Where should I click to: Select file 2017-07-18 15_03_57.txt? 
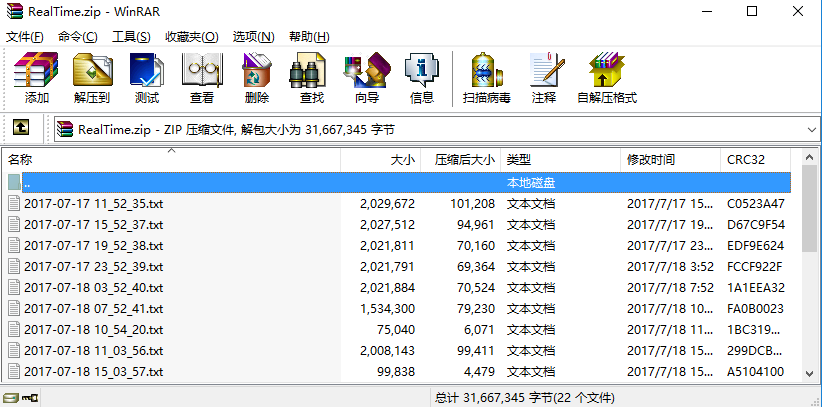[x=94, y=371]
